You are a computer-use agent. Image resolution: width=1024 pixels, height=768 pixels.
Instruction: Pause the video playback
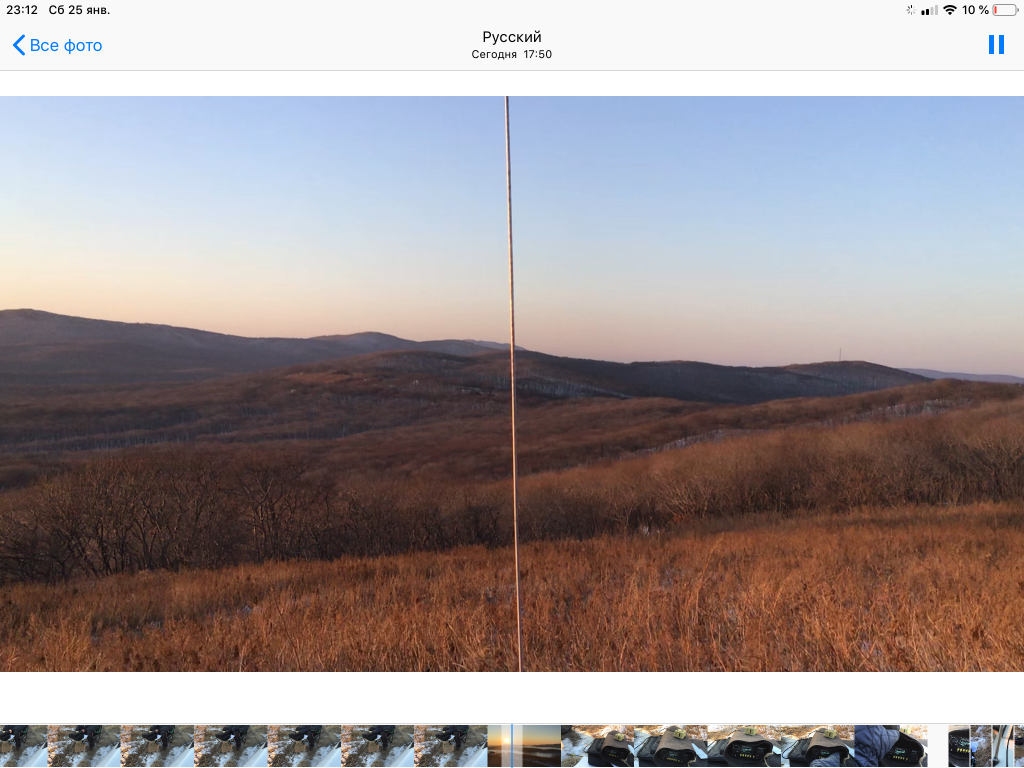[x=996, y=44]
